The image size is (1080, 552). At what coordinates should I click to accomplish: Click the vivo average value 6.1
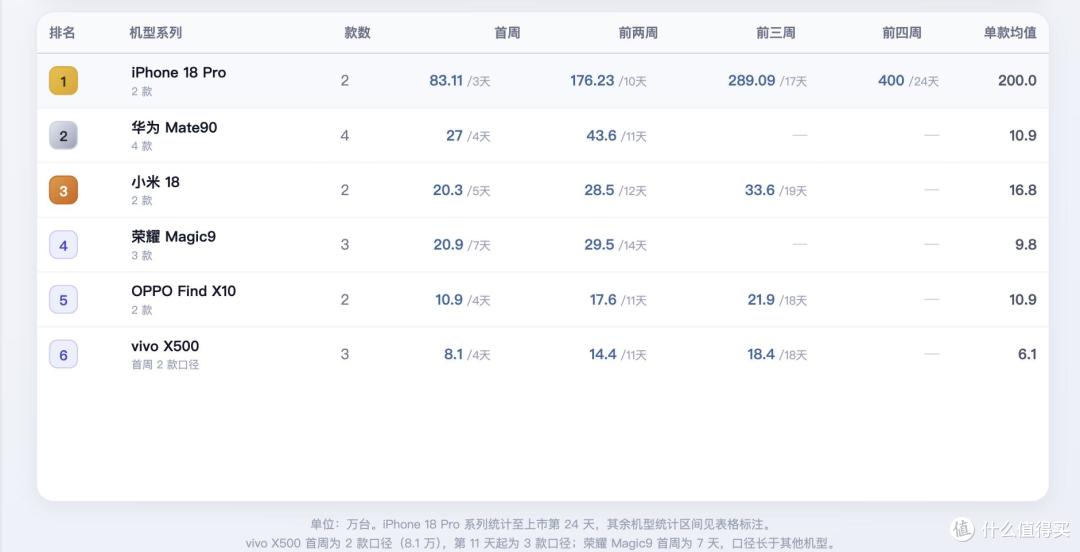click(1027, 354)
